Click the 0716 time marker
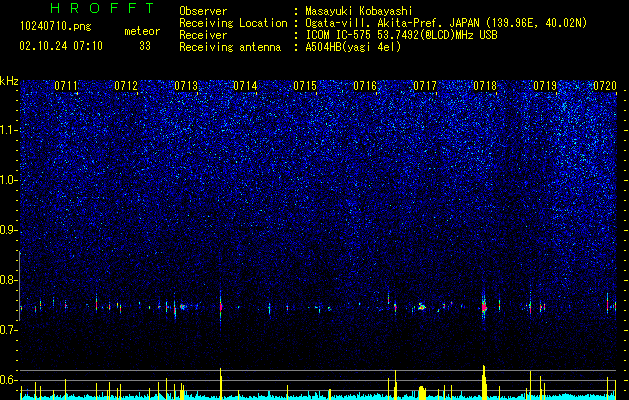The image size is (629, 400). click(x=365, y=86)
